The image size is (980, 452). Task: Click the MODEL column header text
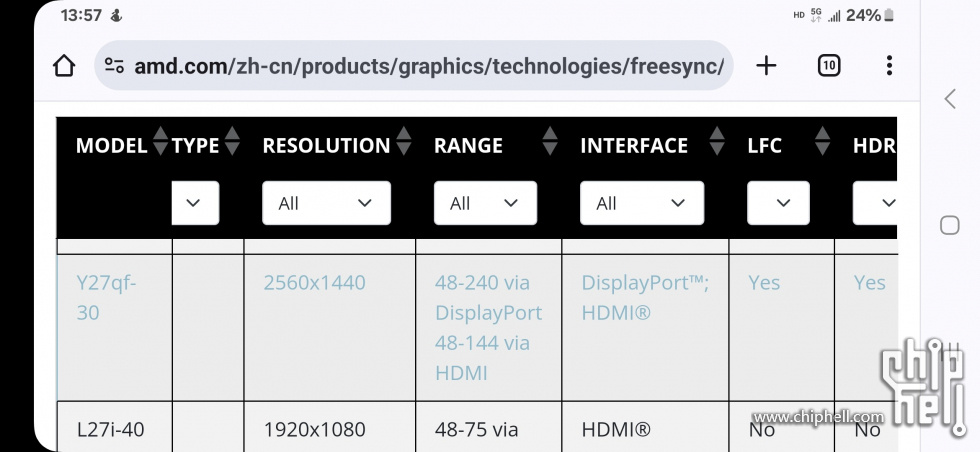tap(111, 146)
